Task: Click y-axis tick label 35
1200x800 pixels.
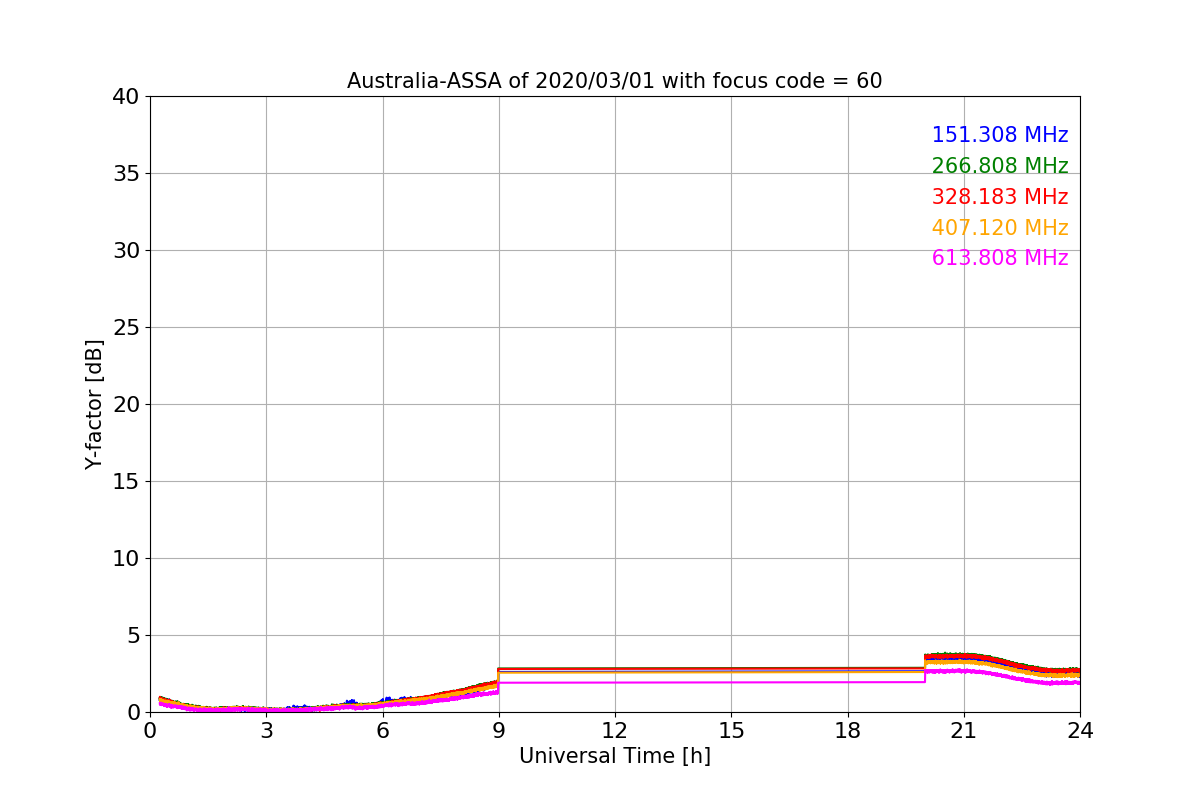Action: (125, 174)
